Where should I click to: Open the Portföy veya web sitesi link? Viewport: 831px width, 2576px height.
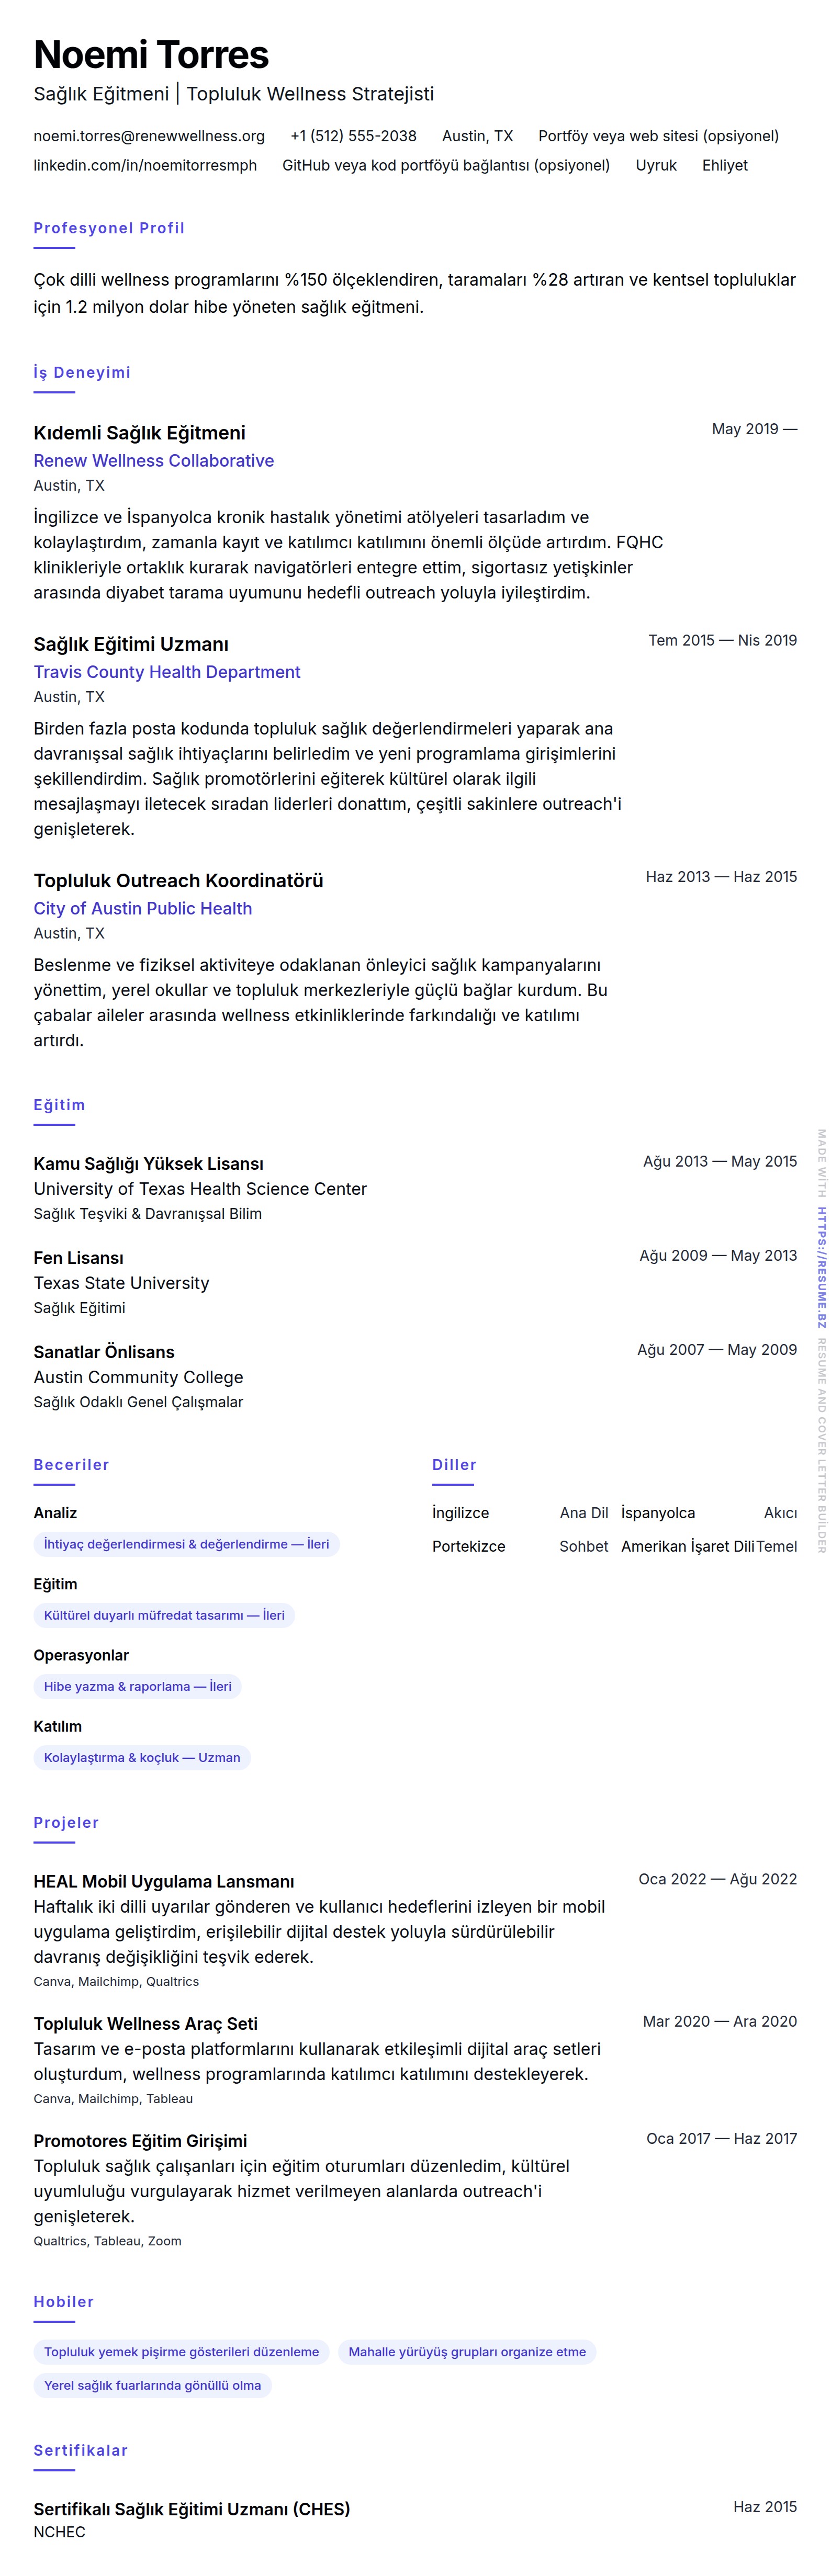click(x=658, y=136)
